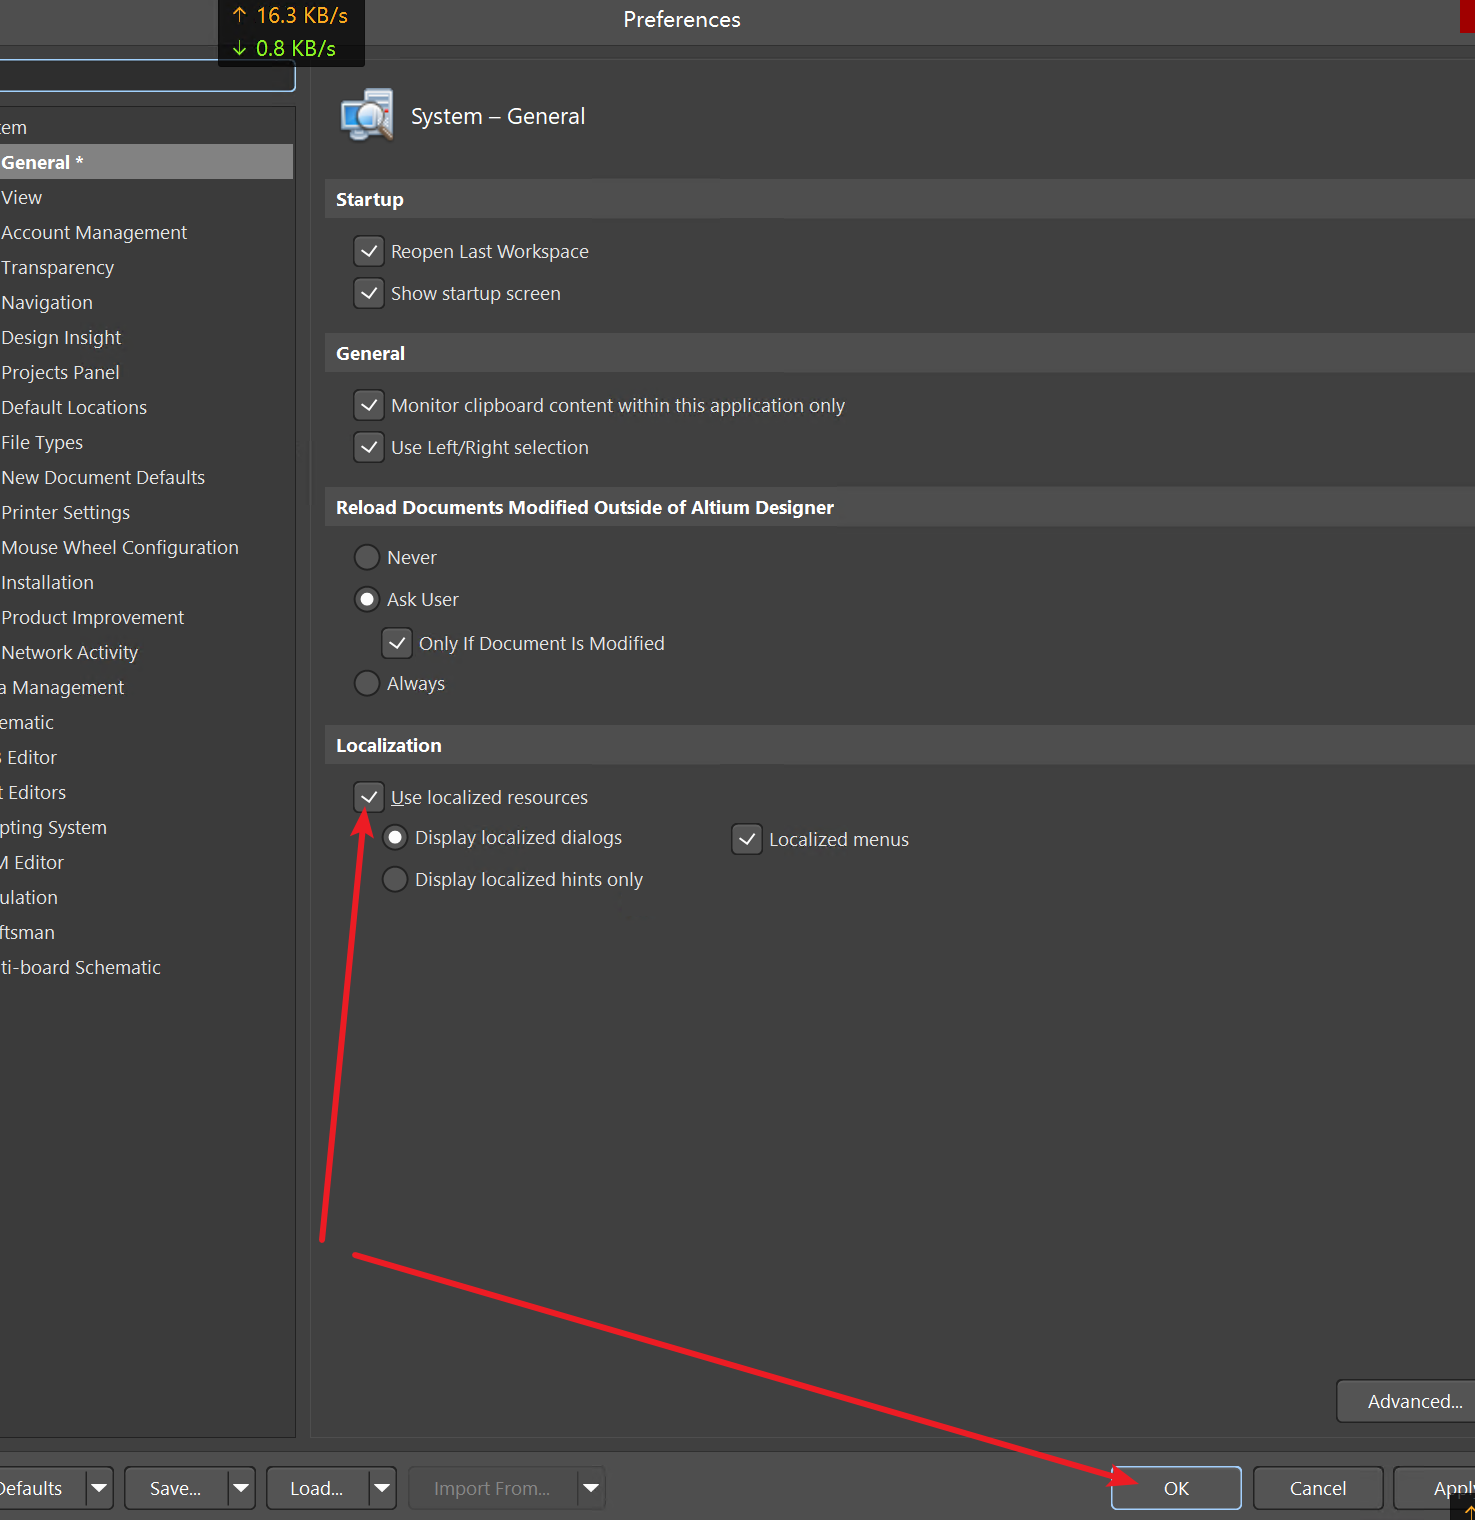Cancel the Preferences dialog

point(1318,1488)
